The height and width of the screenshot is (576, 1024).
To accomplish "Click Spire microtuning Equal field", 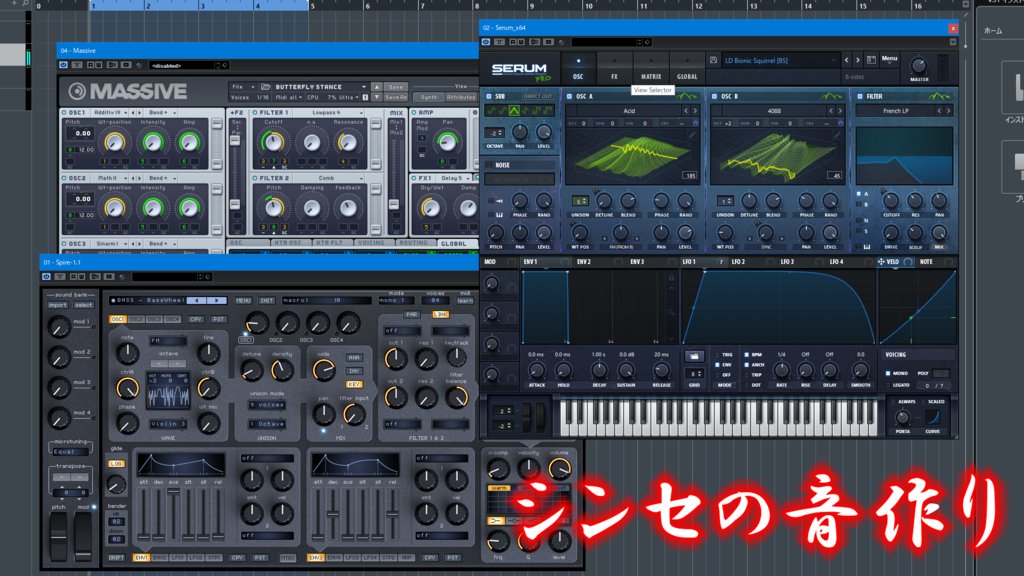I will pyautogui.click(x=70, y=451).
